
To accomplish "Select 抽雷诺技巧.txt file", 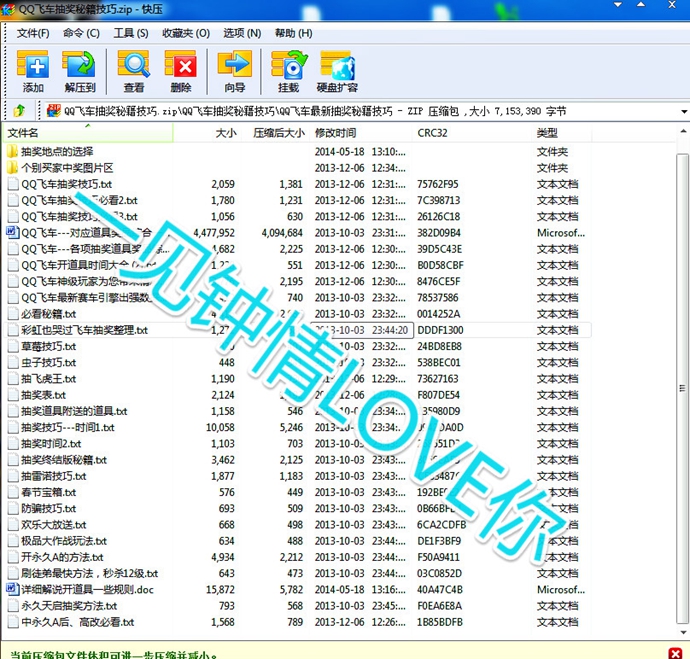I will tap(54, 476).
